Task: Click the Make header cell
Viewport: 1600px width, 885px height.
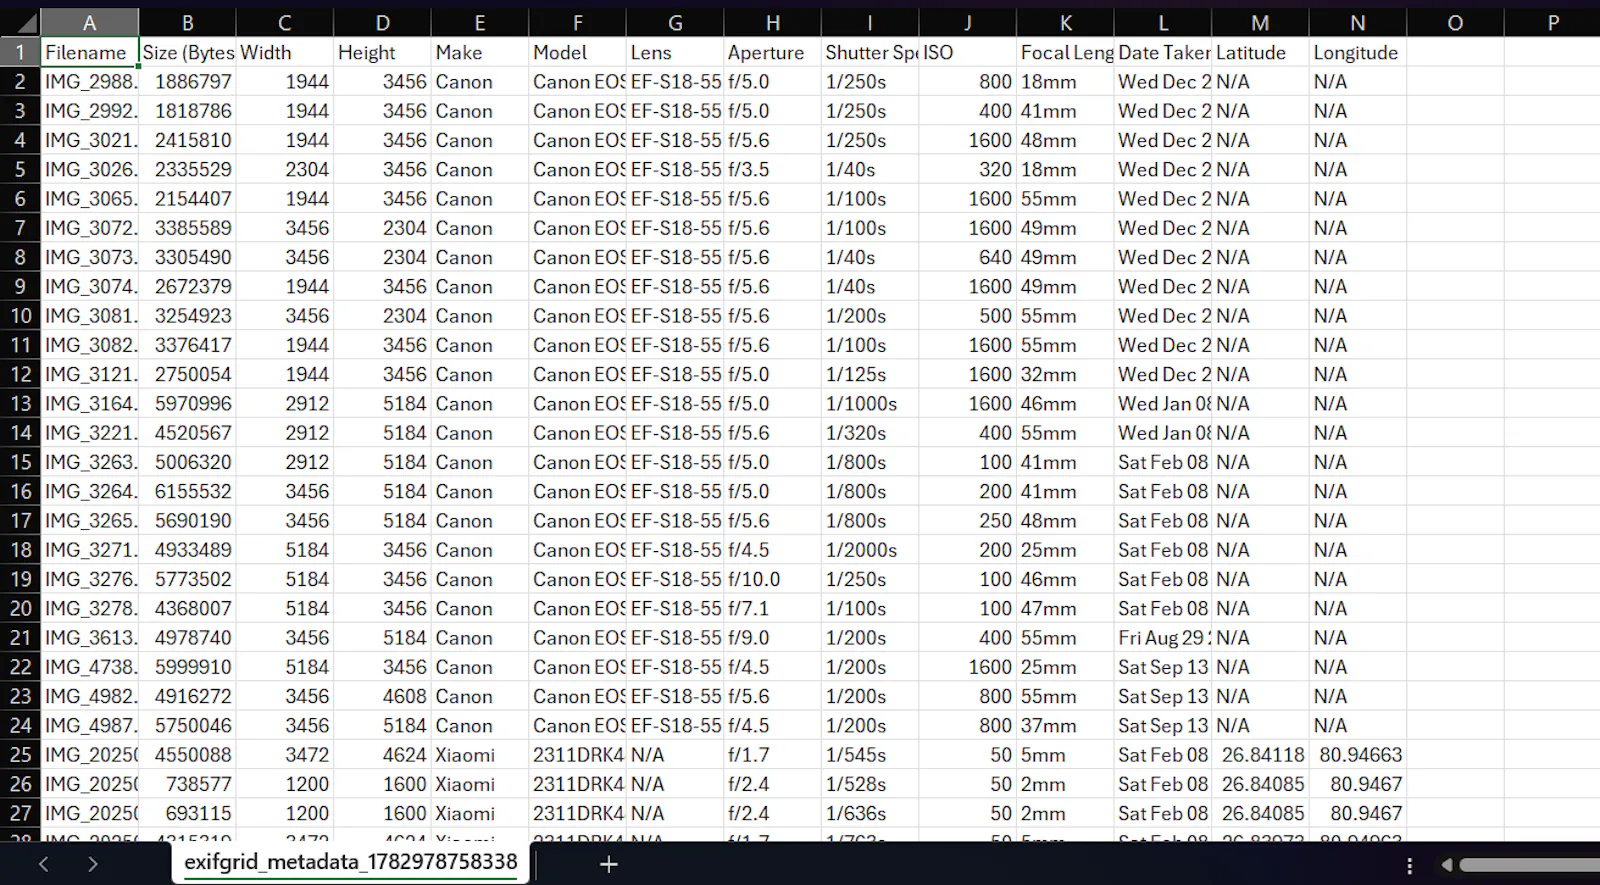Action: (x=480, y=52)
